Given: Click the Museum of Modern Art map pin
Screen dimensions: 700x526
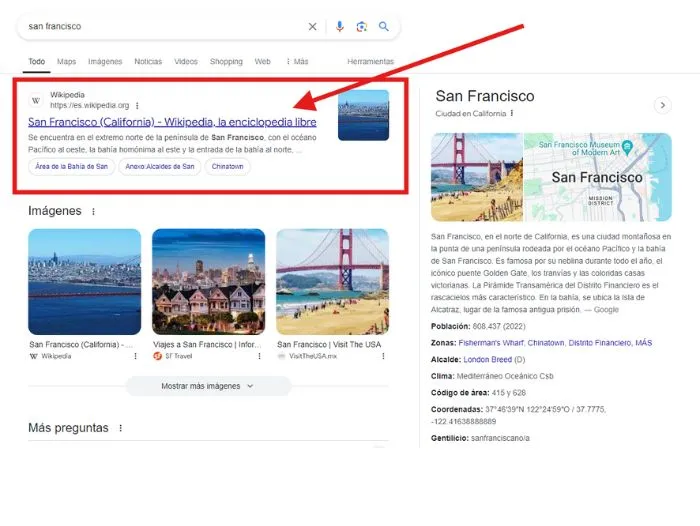Looking at the screenshot, I should point(627,147).
